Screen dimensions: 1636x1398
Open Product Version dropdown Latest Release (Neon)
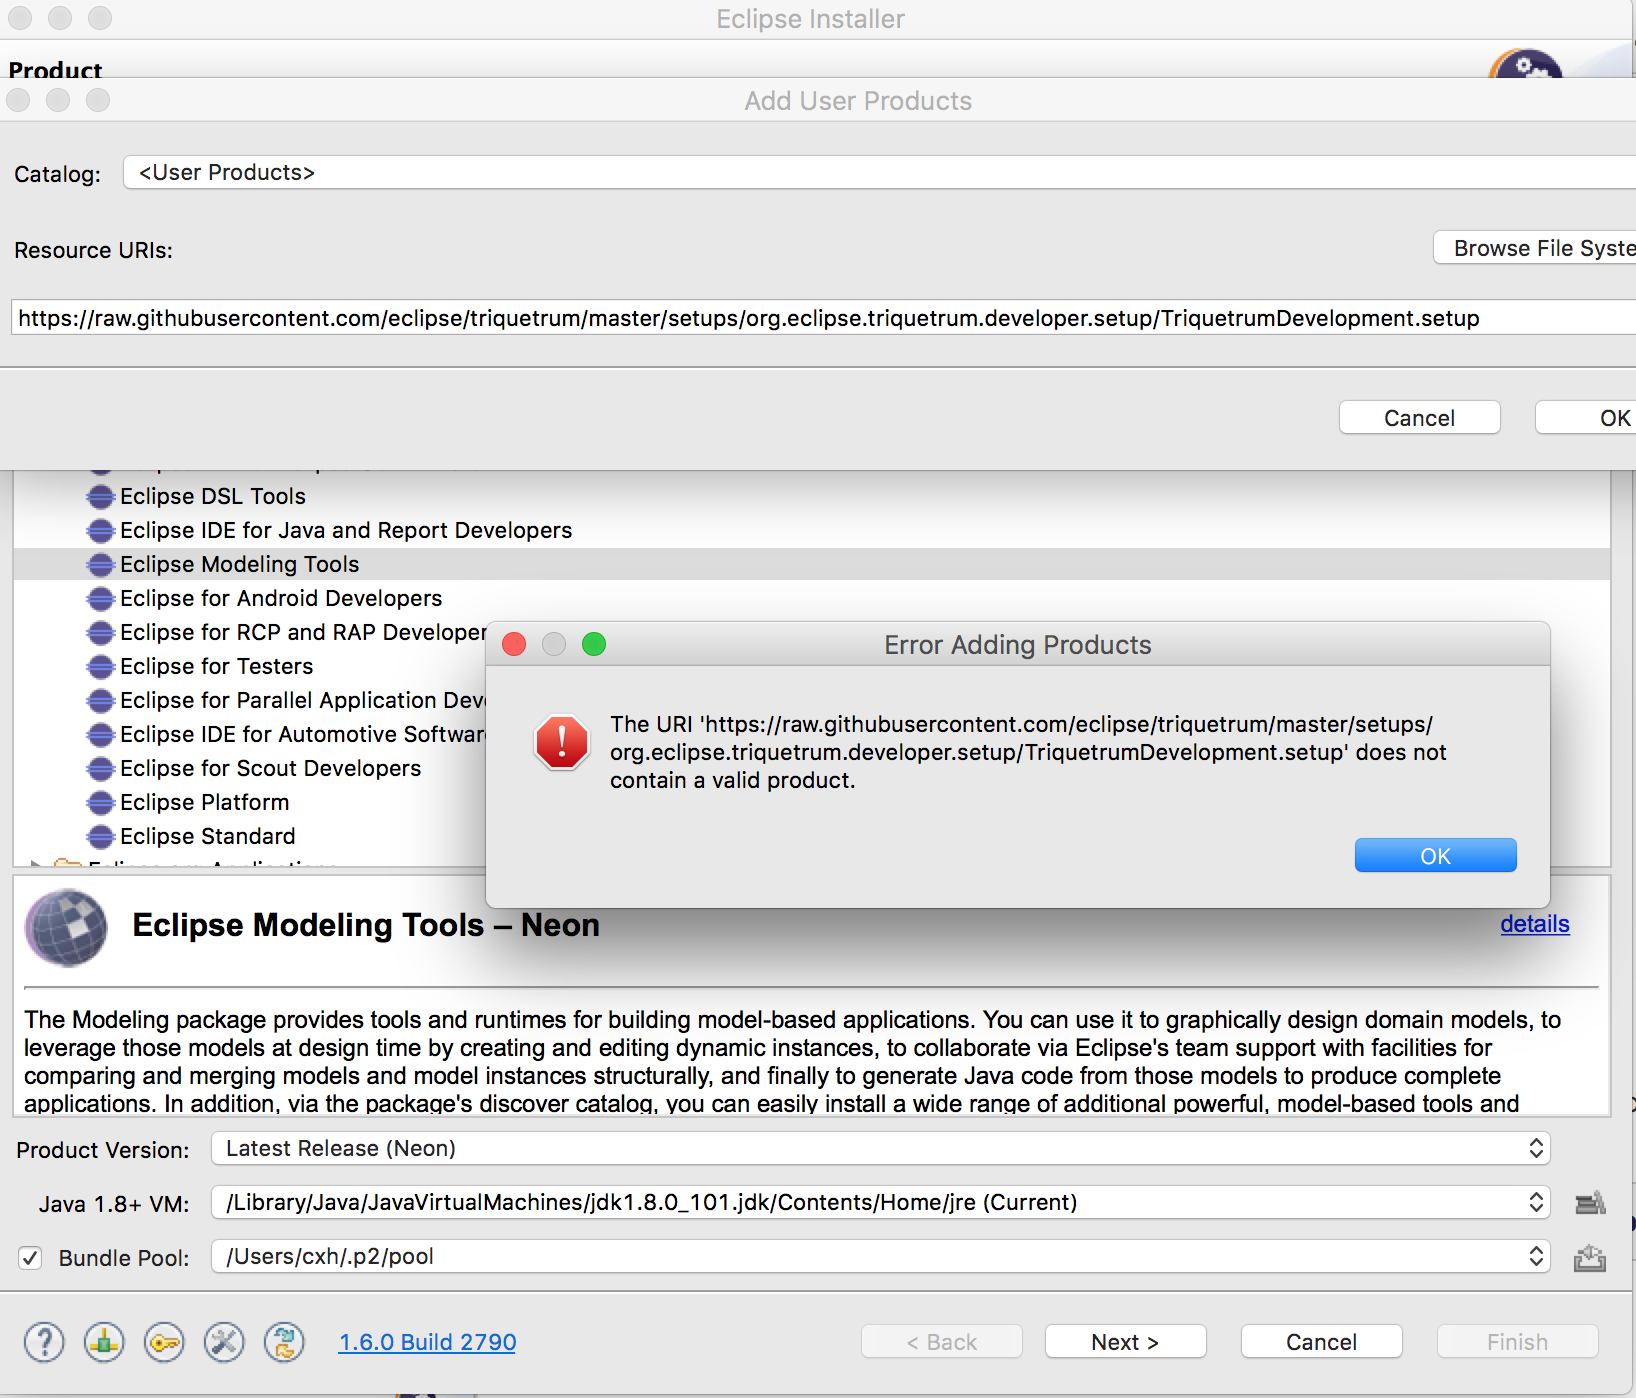(x=880, y=1148)
